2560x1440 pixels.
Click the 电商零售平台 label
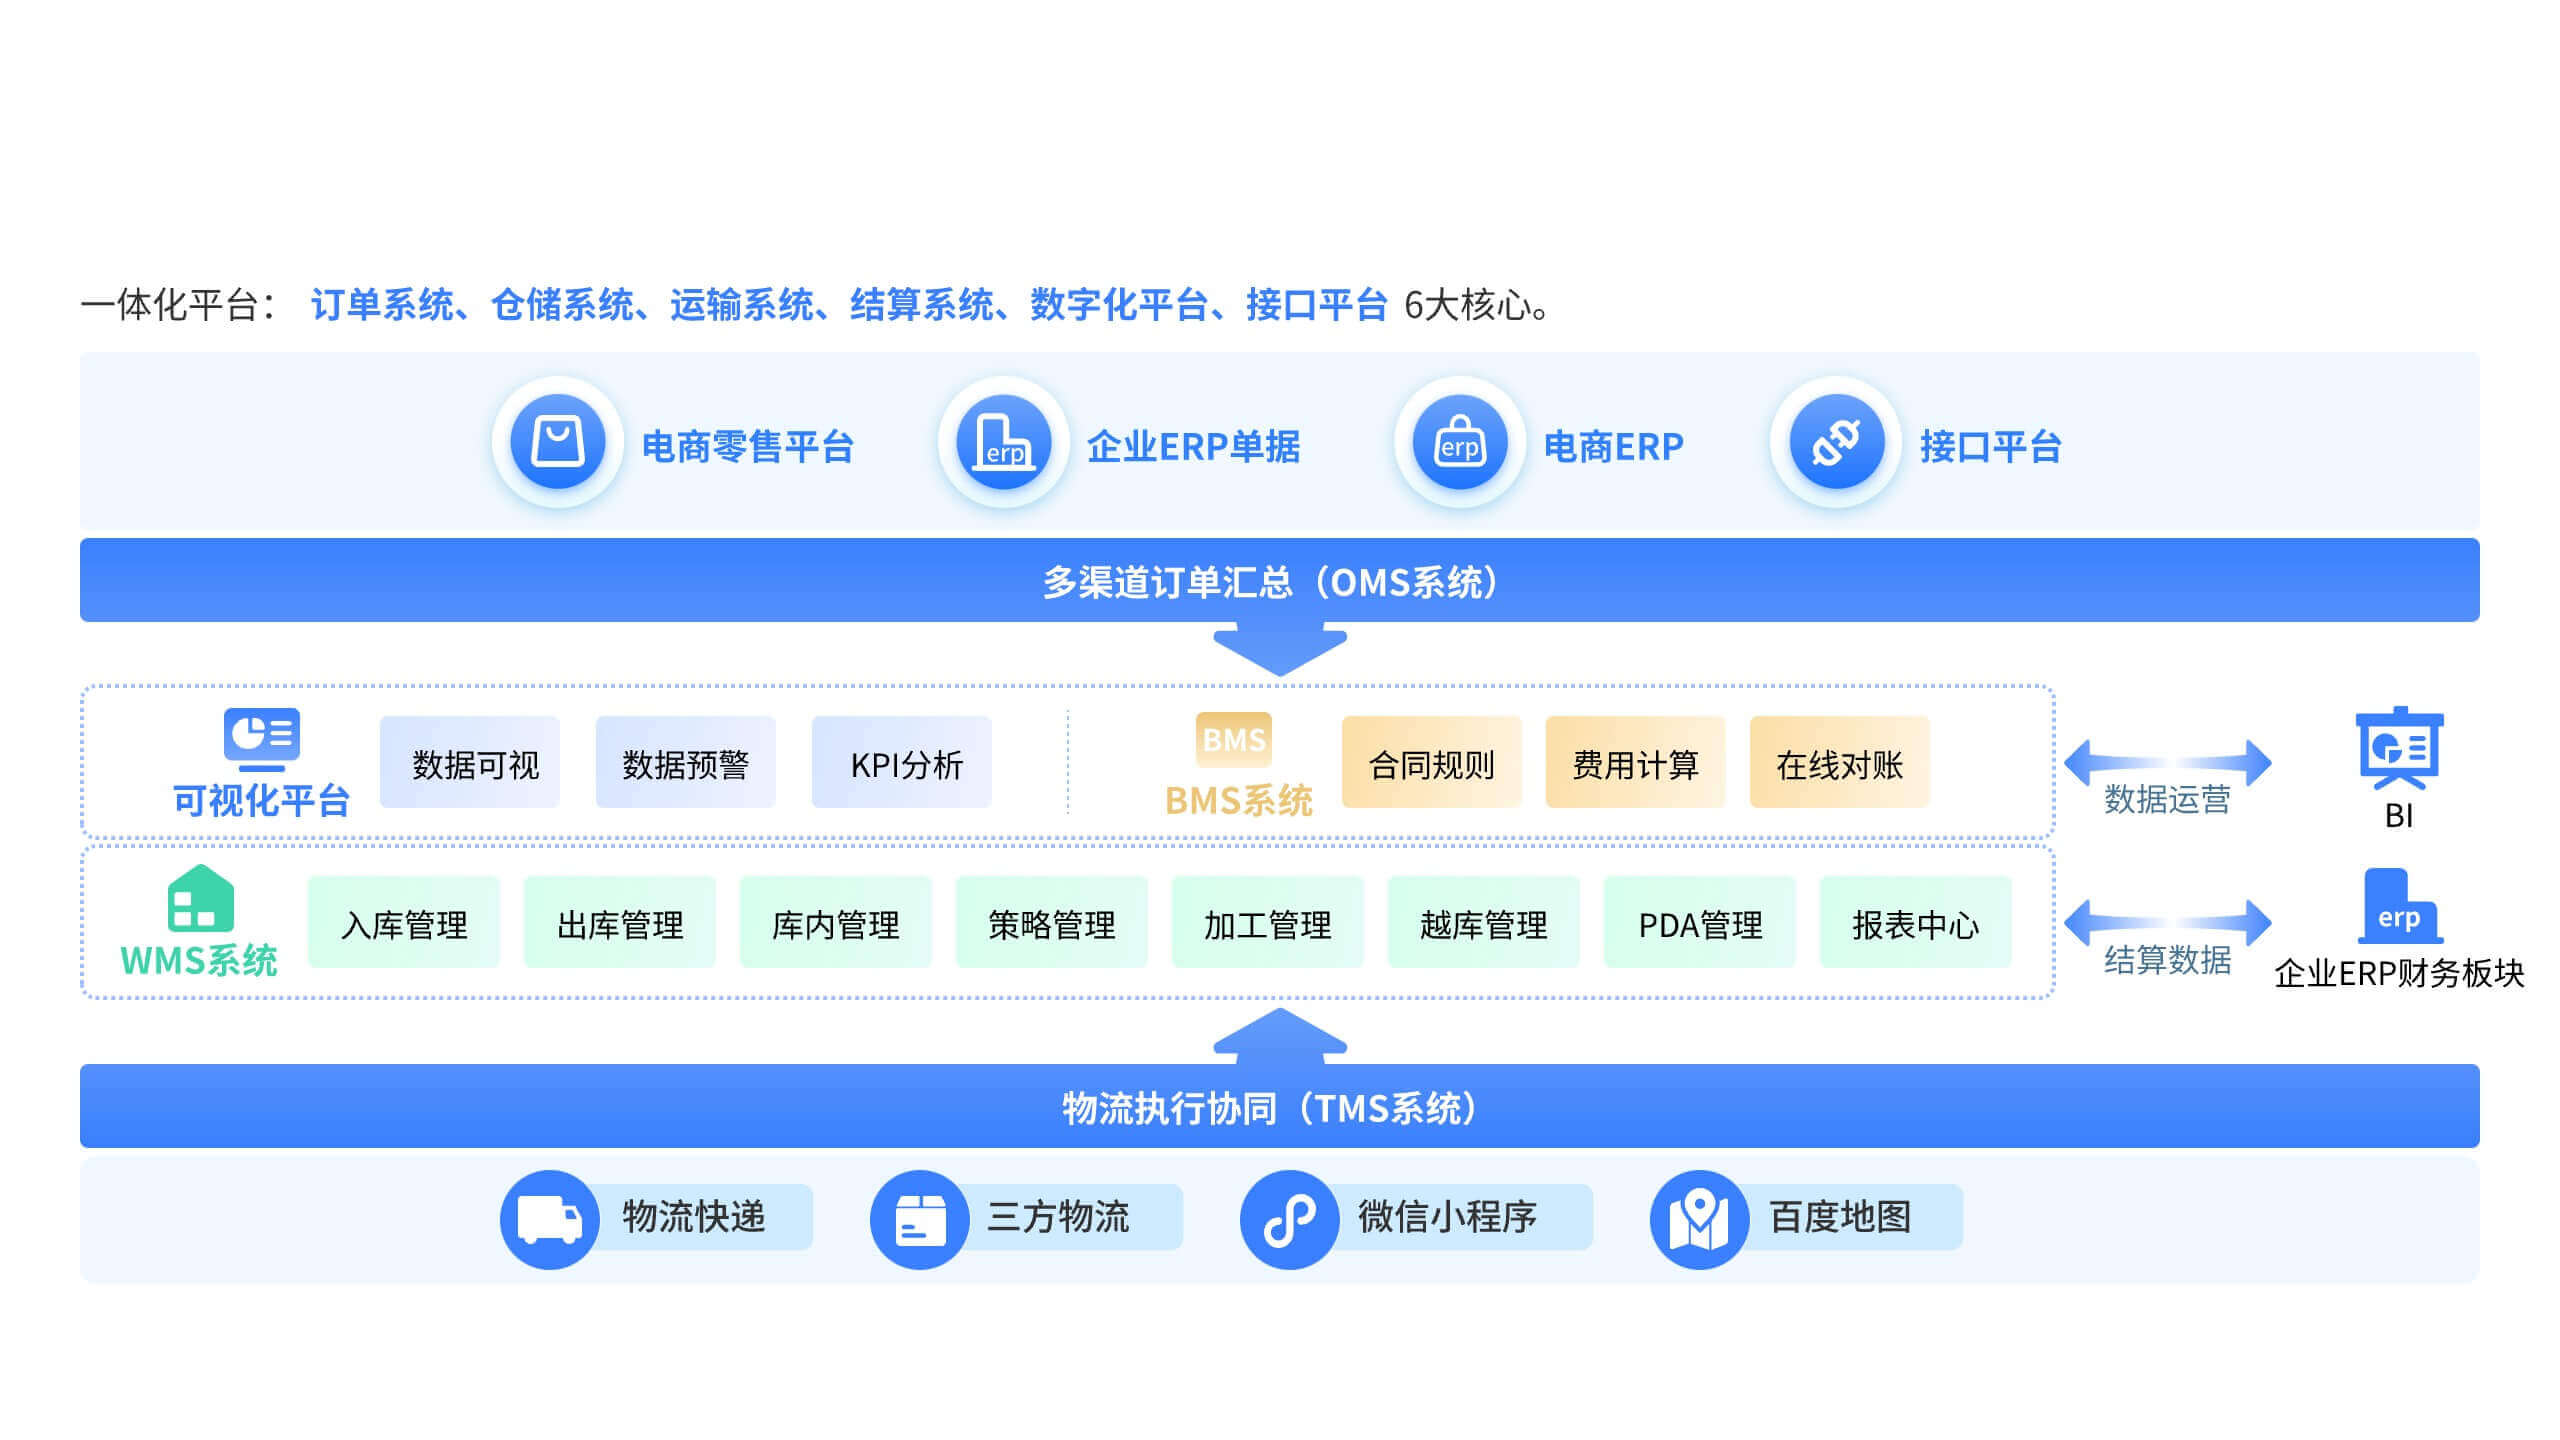[x=748, y=446]
